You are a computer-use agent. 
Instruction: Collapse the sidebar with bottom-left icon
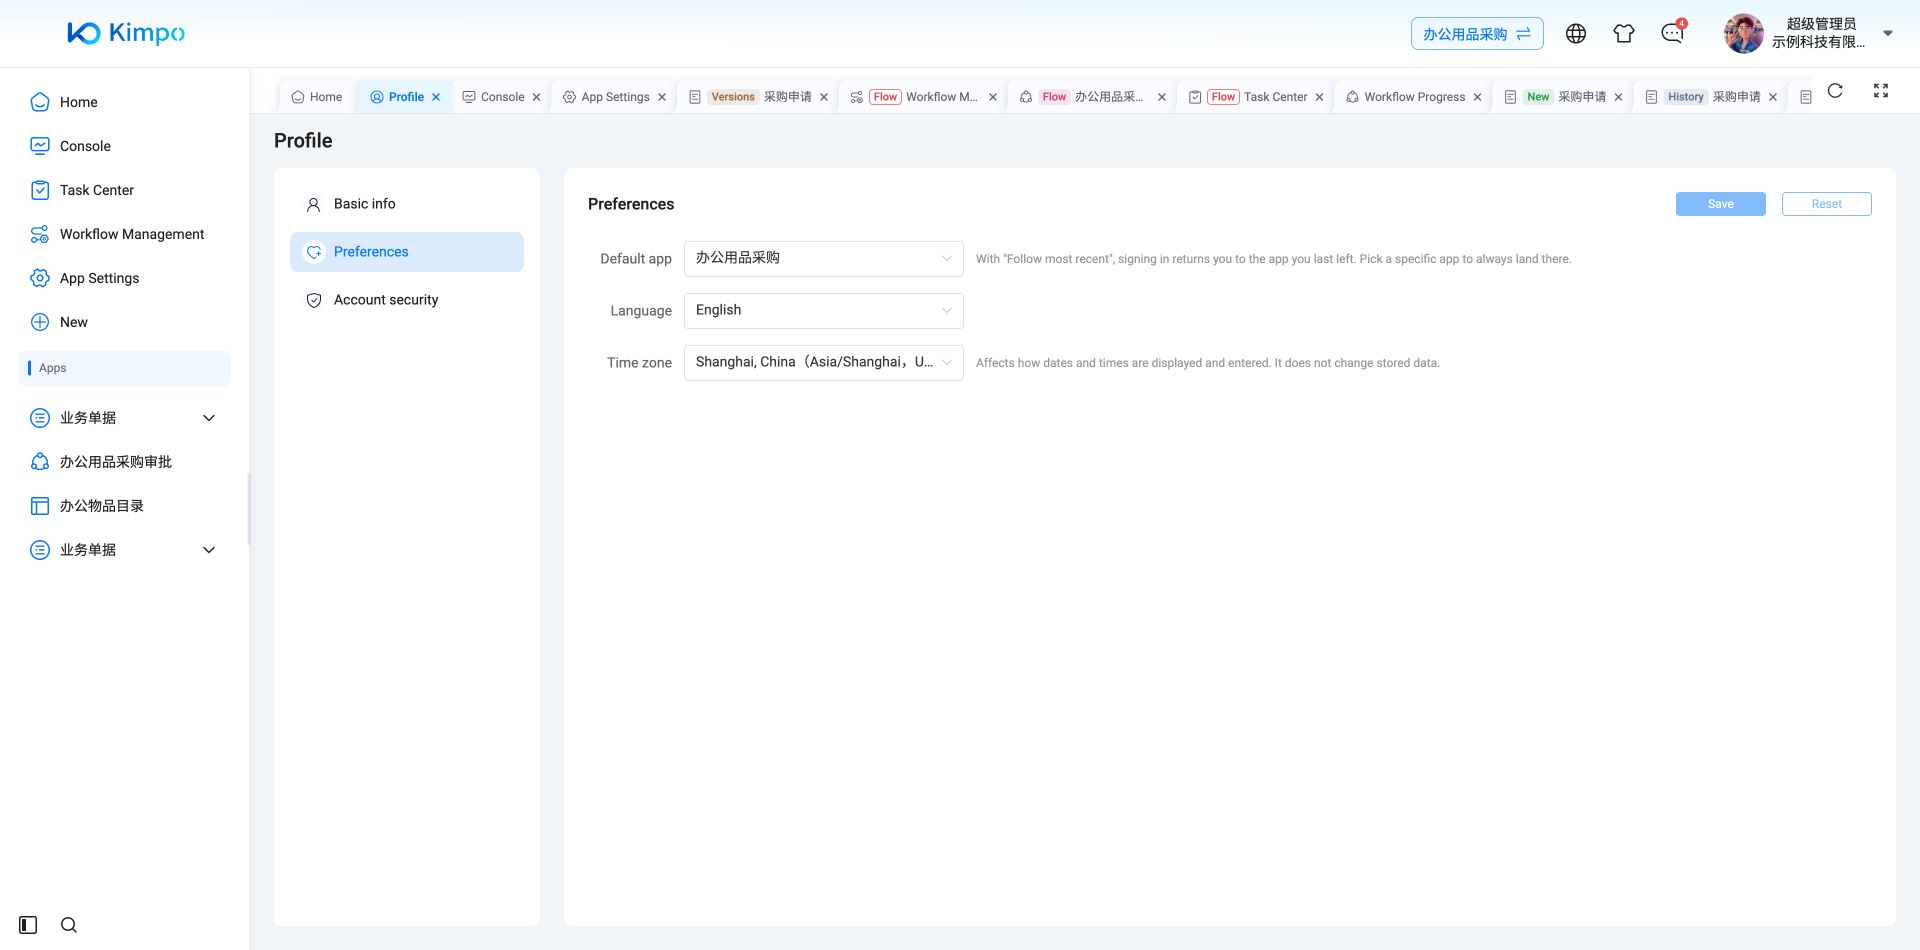(x=28, y=925)
